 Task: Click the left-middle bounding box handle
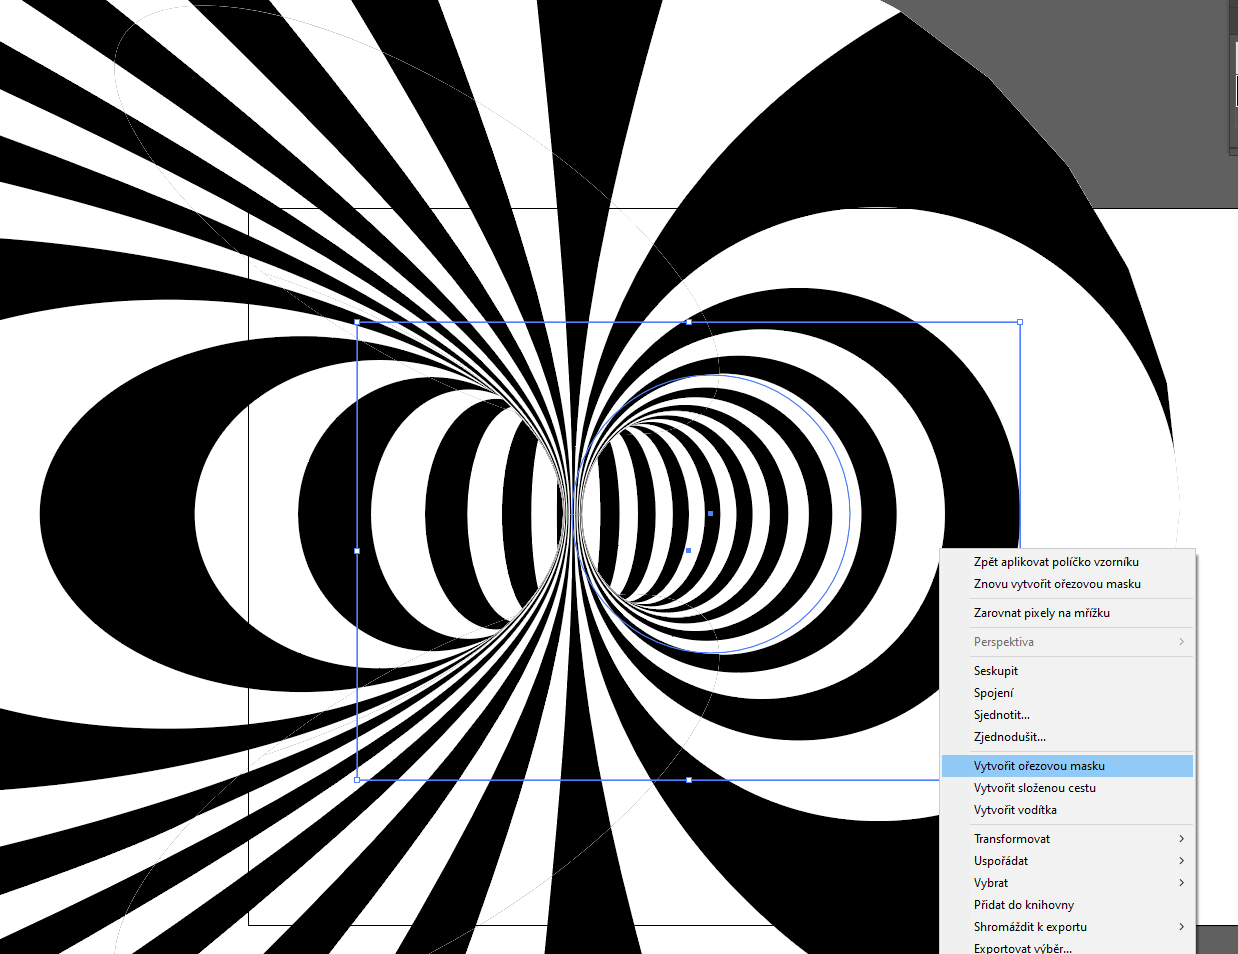[357, 551]
